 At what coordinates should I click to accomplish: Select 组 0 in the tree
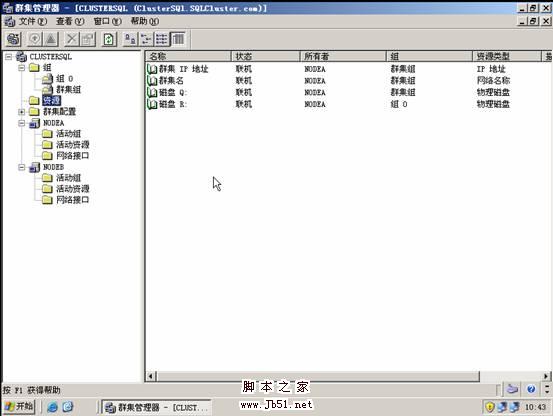65,79
